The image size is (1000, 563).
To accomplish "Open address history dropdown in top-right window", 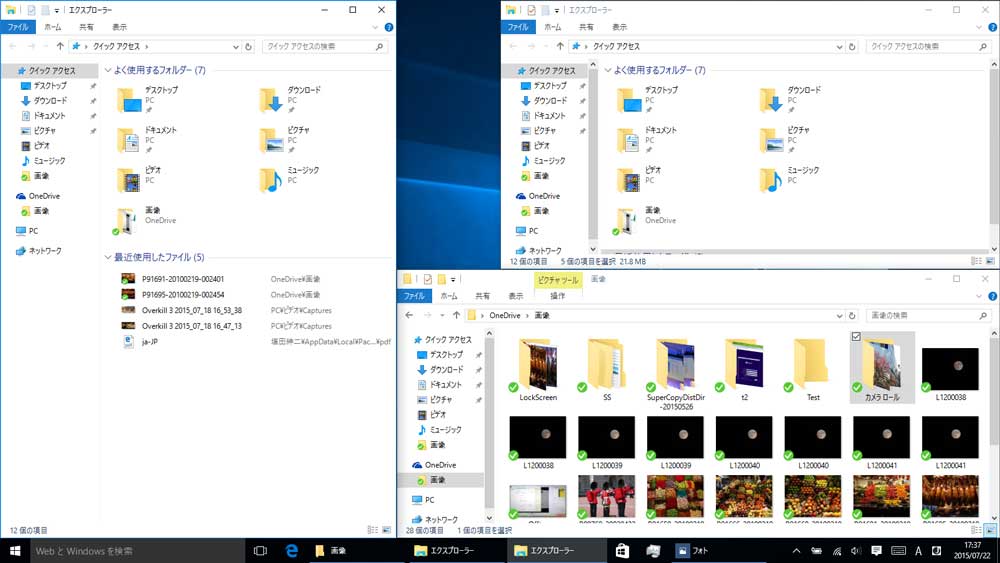I will 839,47.
